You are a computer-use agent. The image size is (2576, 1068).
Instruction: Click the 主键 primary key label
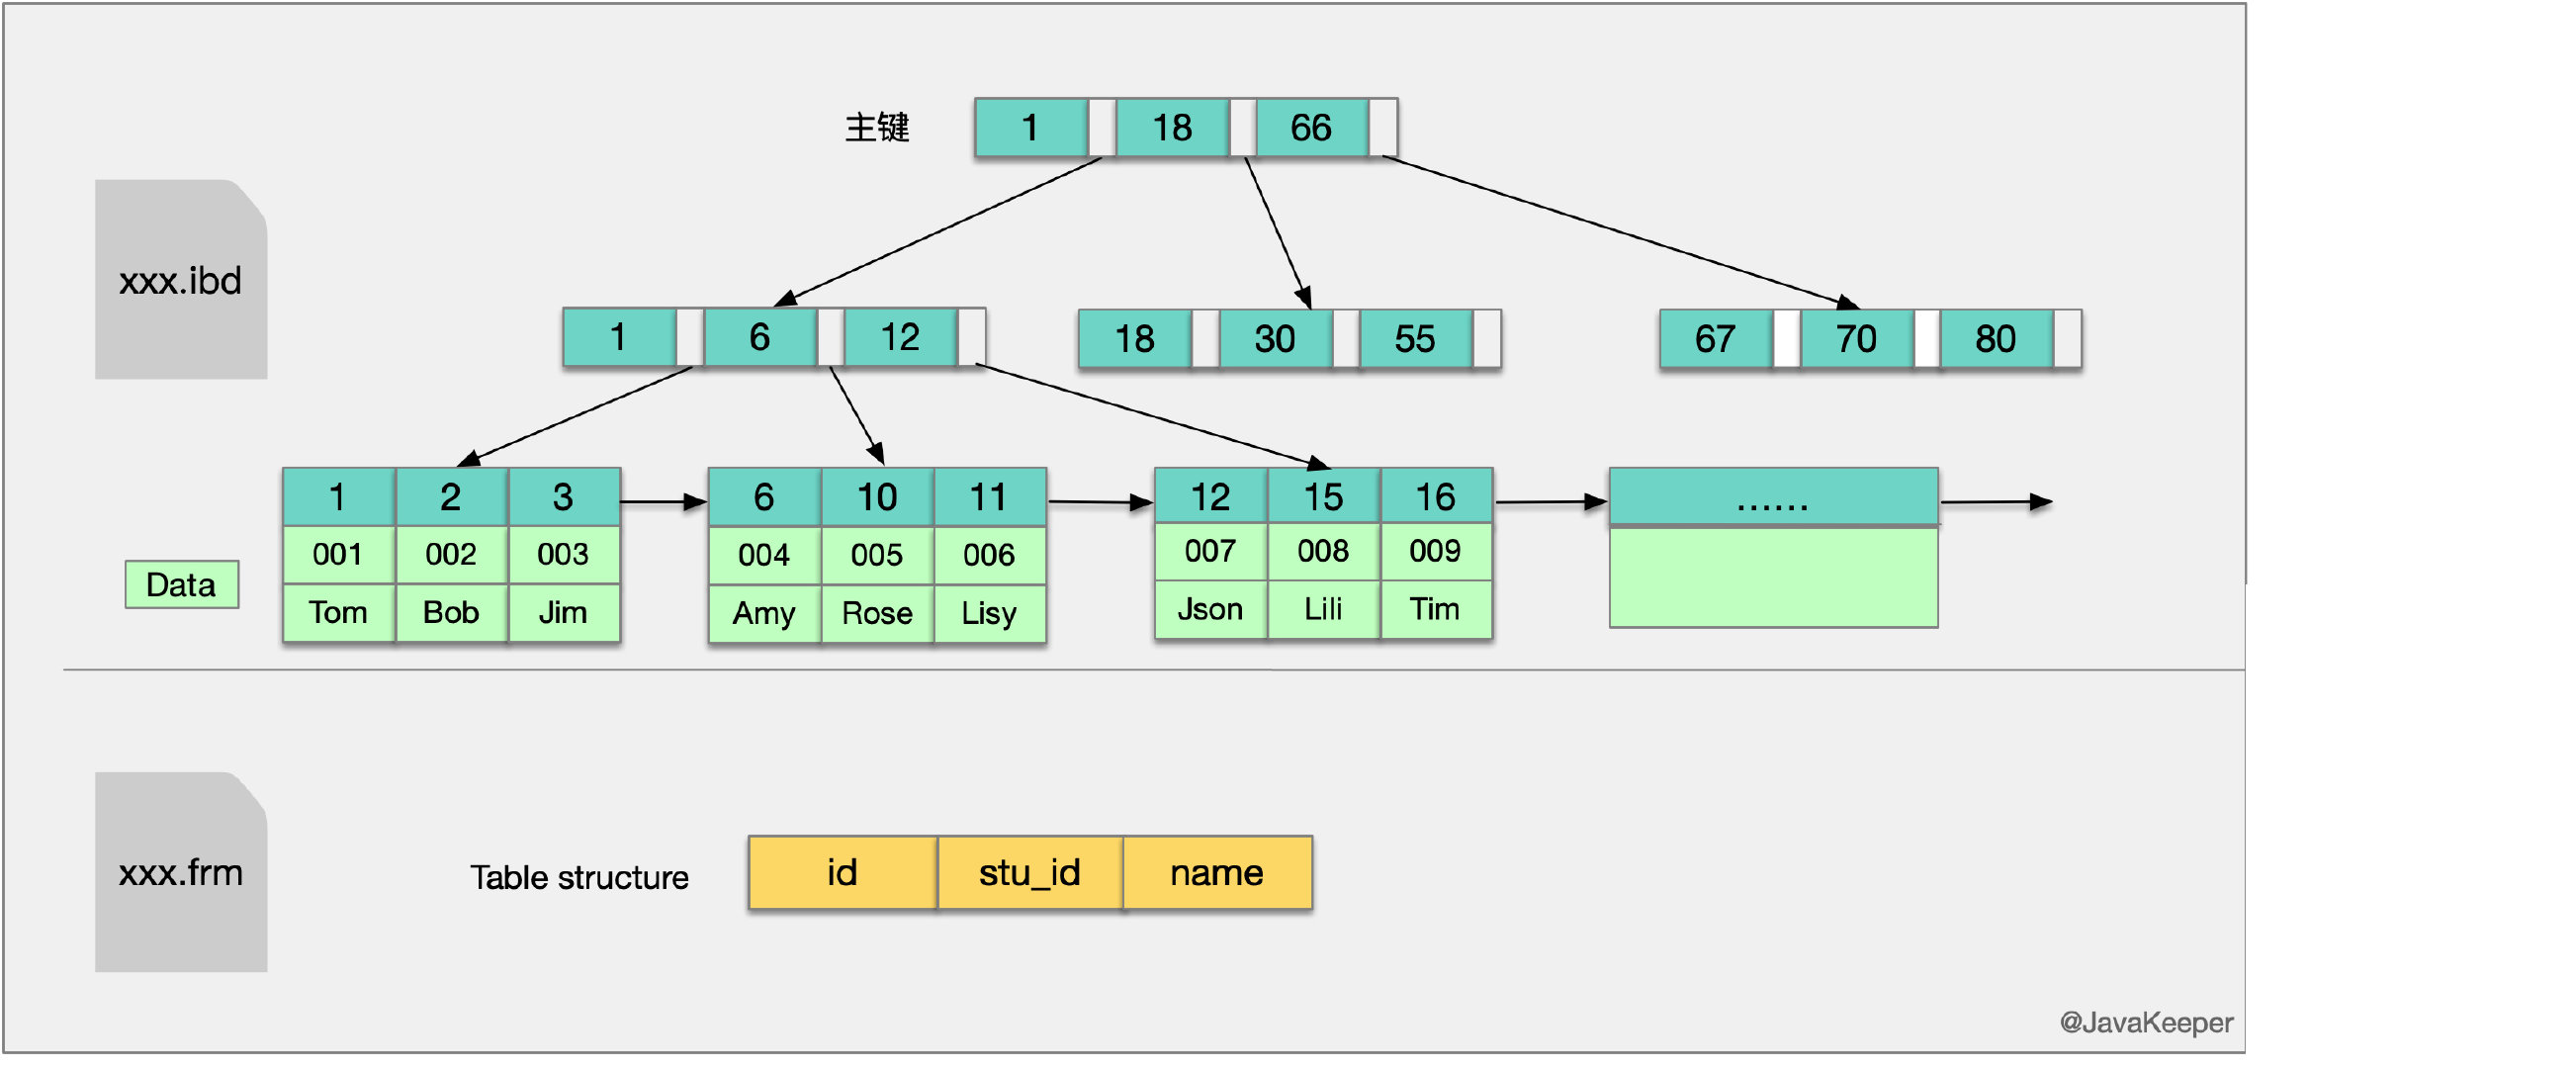pos(877,128)
